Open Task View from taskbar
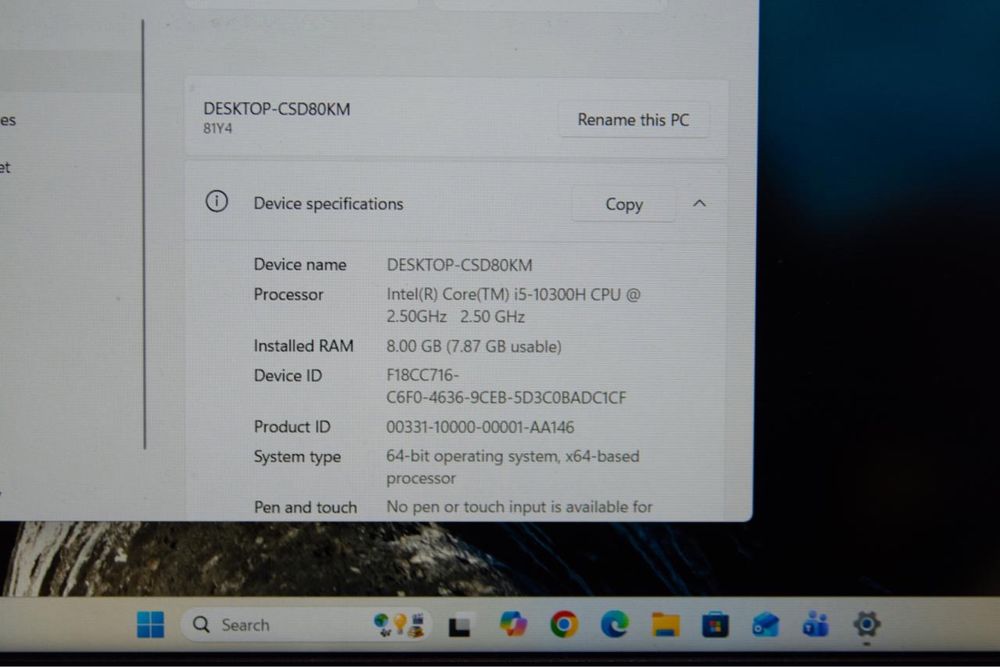Screen dimensions: 1000x667 pyautogui.click(x=460, y=625)
